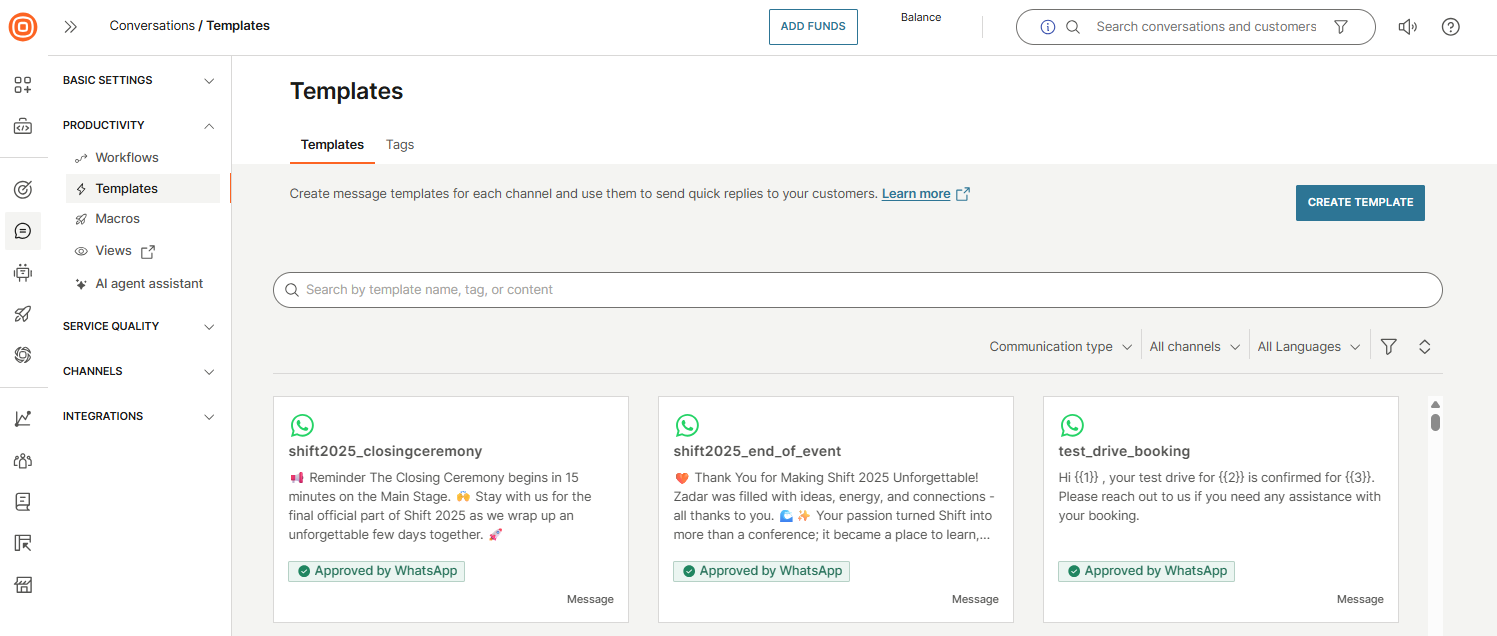This screenshot has height=636, width=1497.
Task: Click the Infobip logo home icon
Action: [x=23, y=27]
